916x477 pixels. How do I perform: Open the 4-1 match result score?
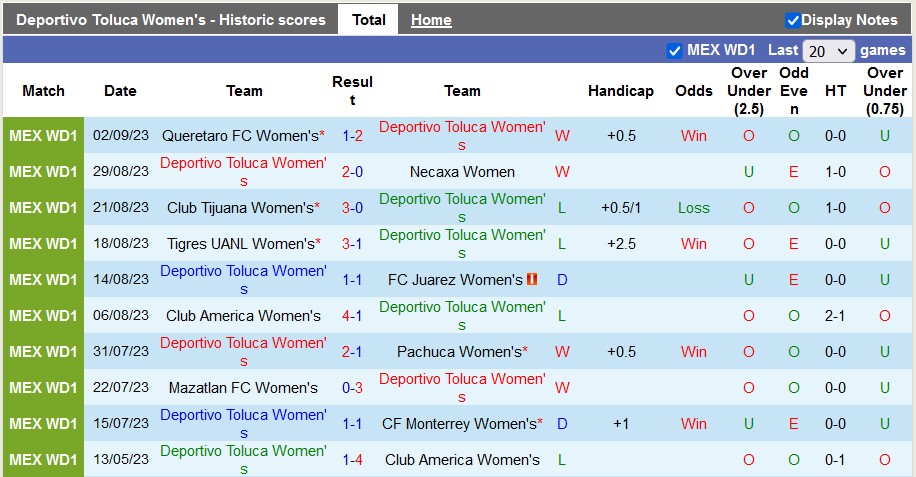coord(352,316)
